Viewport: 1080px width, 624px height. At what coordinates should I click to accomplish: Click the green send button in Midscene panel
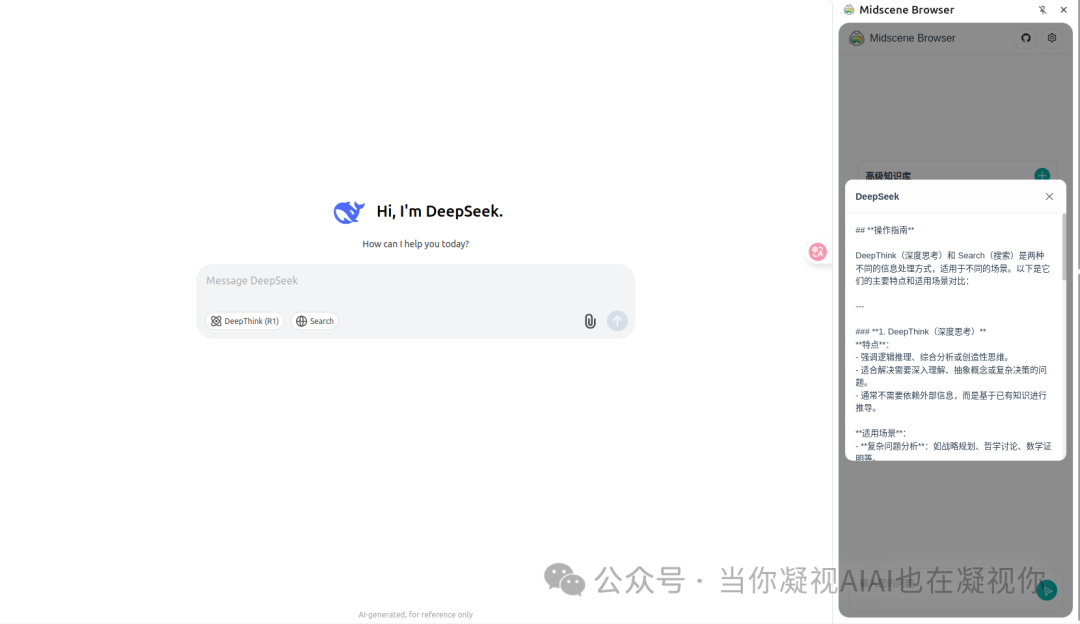pyautogui.click(x=1046, y=590)
